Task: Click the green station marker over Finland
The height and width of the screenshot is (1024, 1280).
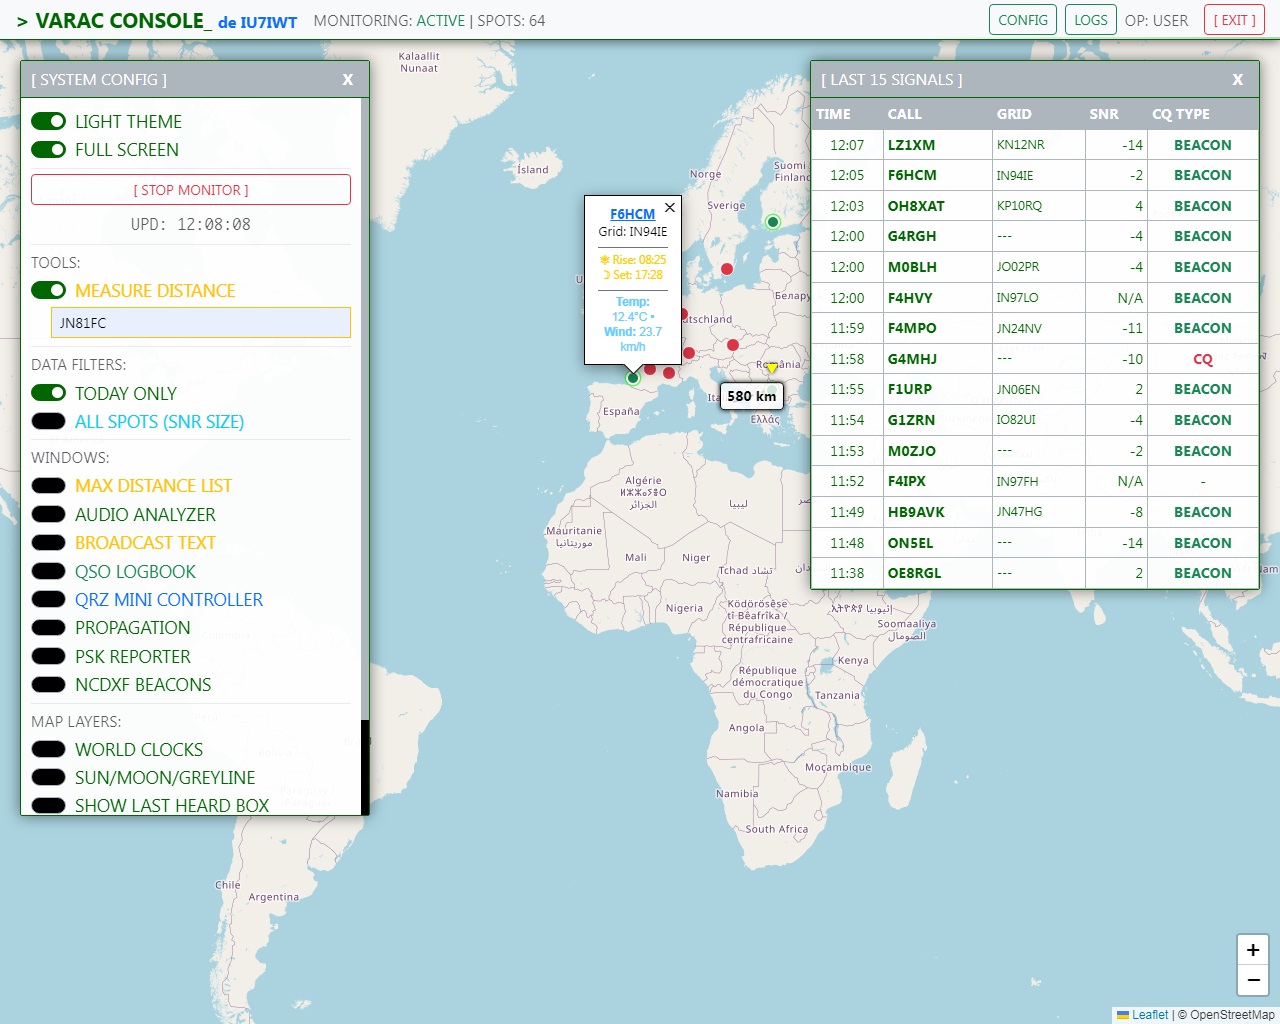Action: [772, 222]
